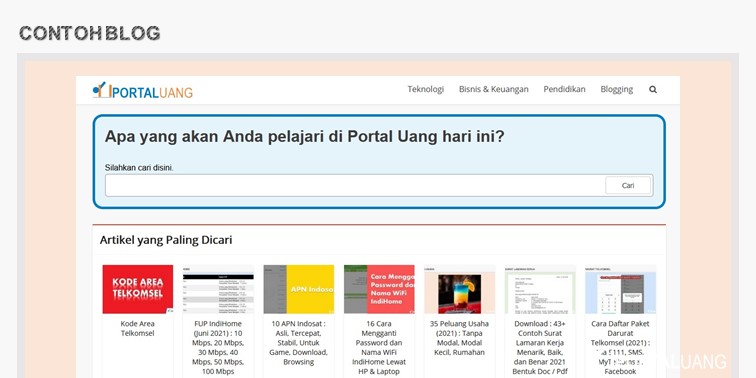Screen dimensions: 756x378
Task: Open the search magnifier icon in navbar
Action: tap(653, 89)
